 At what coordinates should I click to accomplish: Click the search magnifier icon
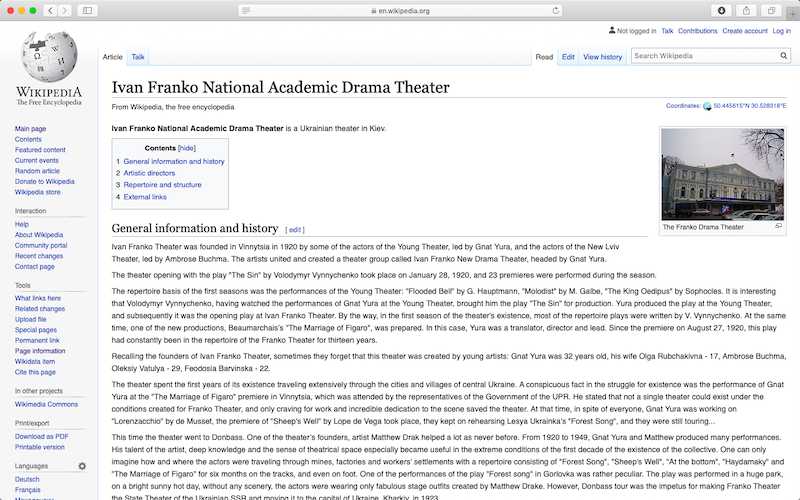pyautogui.click(x=783, y=56)
